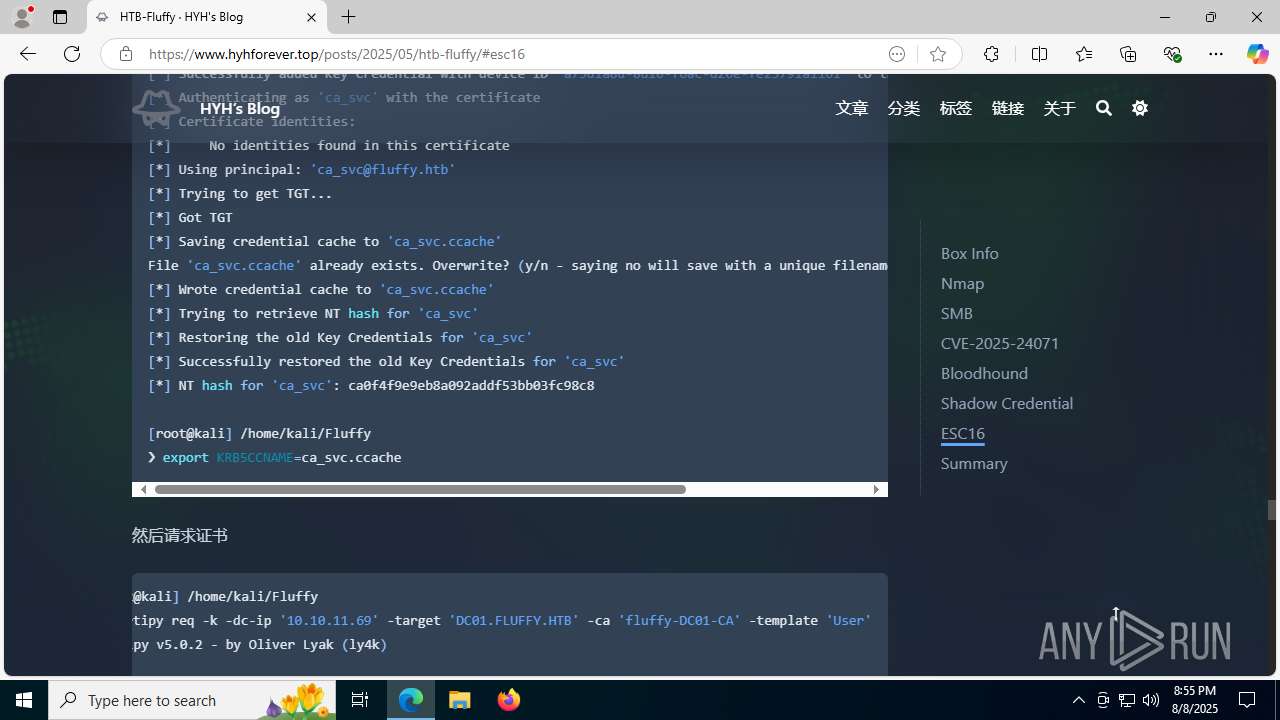Open the Action Center notifications icon
The image size is (1280, 720).
click(x=1248, y=700)
